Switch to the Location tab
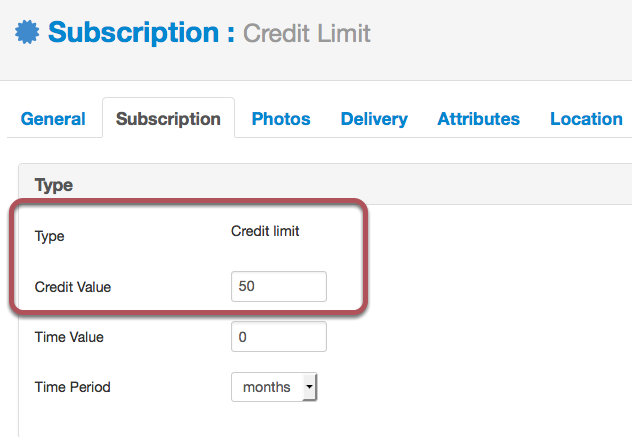 (586, 119)
